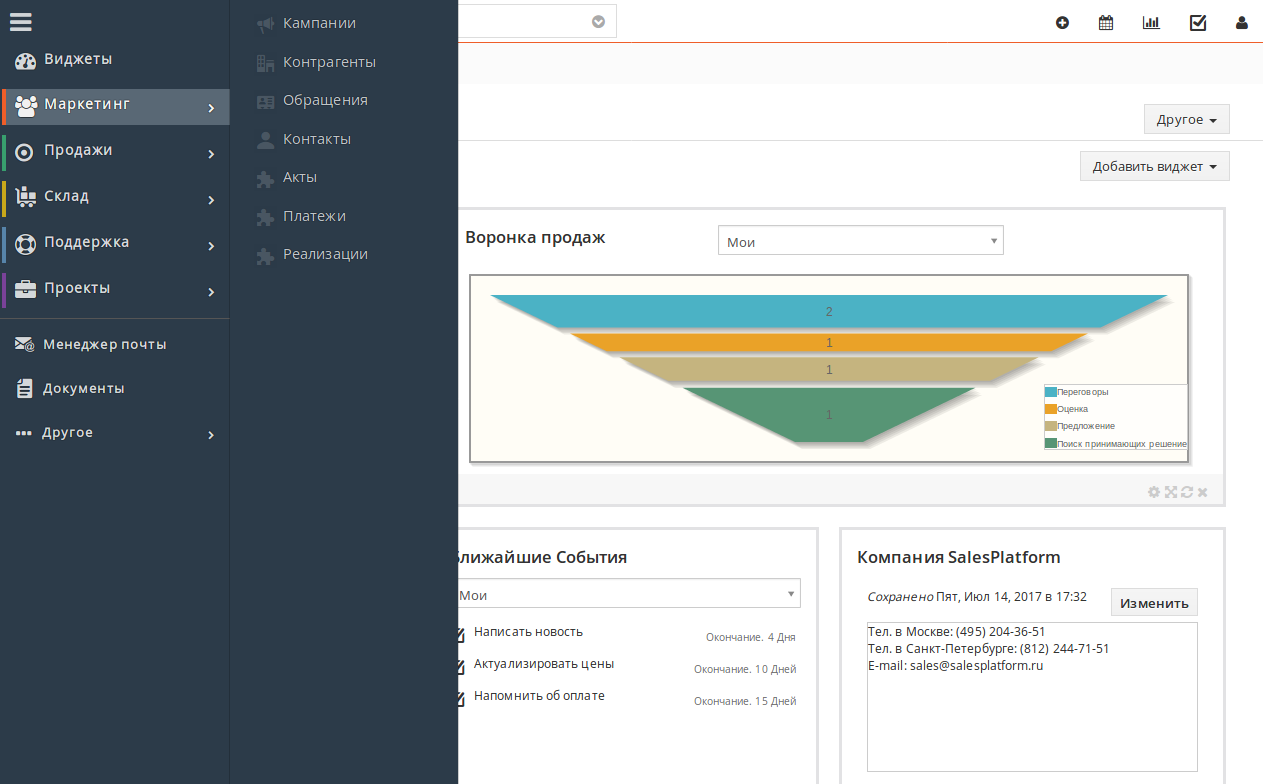Open the reports bar chart icon
Screen dimensions: 1263x784
(1151, 22)
